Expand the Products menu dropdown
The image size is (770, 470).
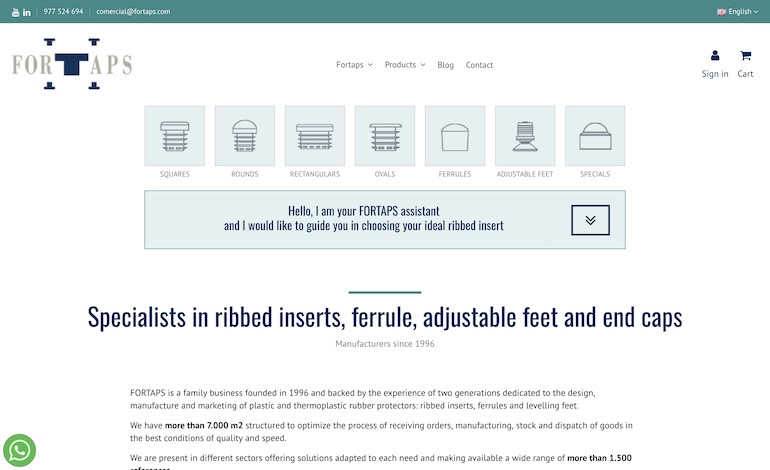(x=405, y=65)
